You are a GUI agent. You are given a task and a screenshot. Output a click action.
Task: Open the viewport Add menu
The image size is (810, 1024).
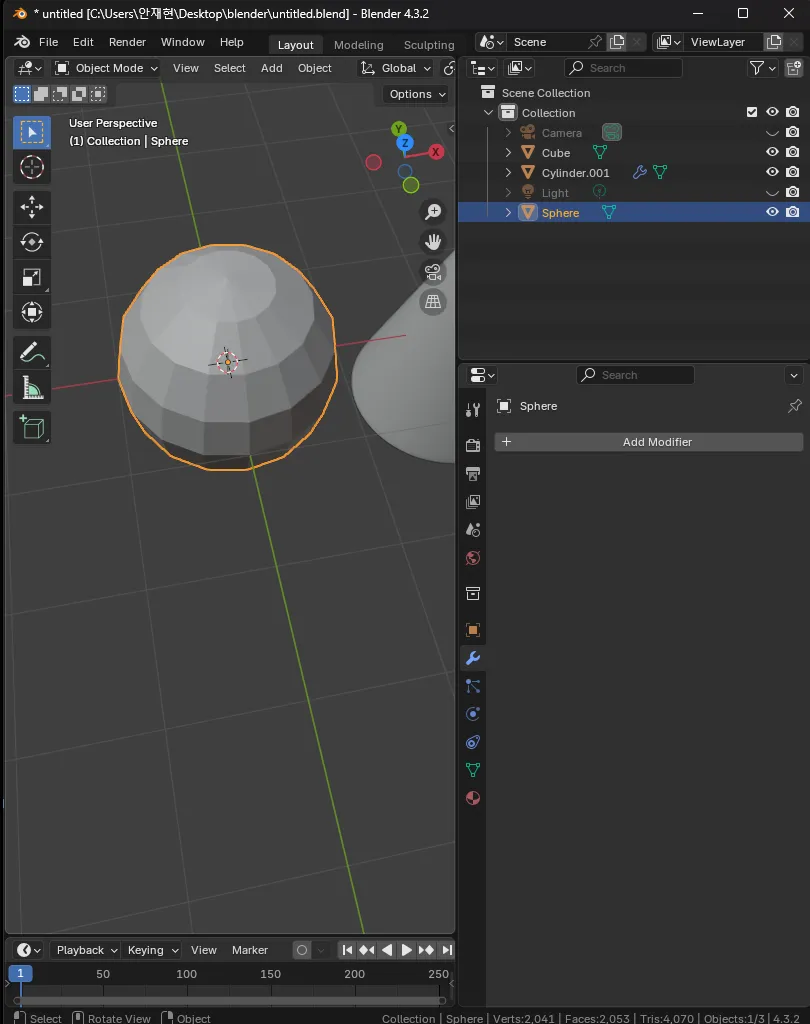click(272, 68)
